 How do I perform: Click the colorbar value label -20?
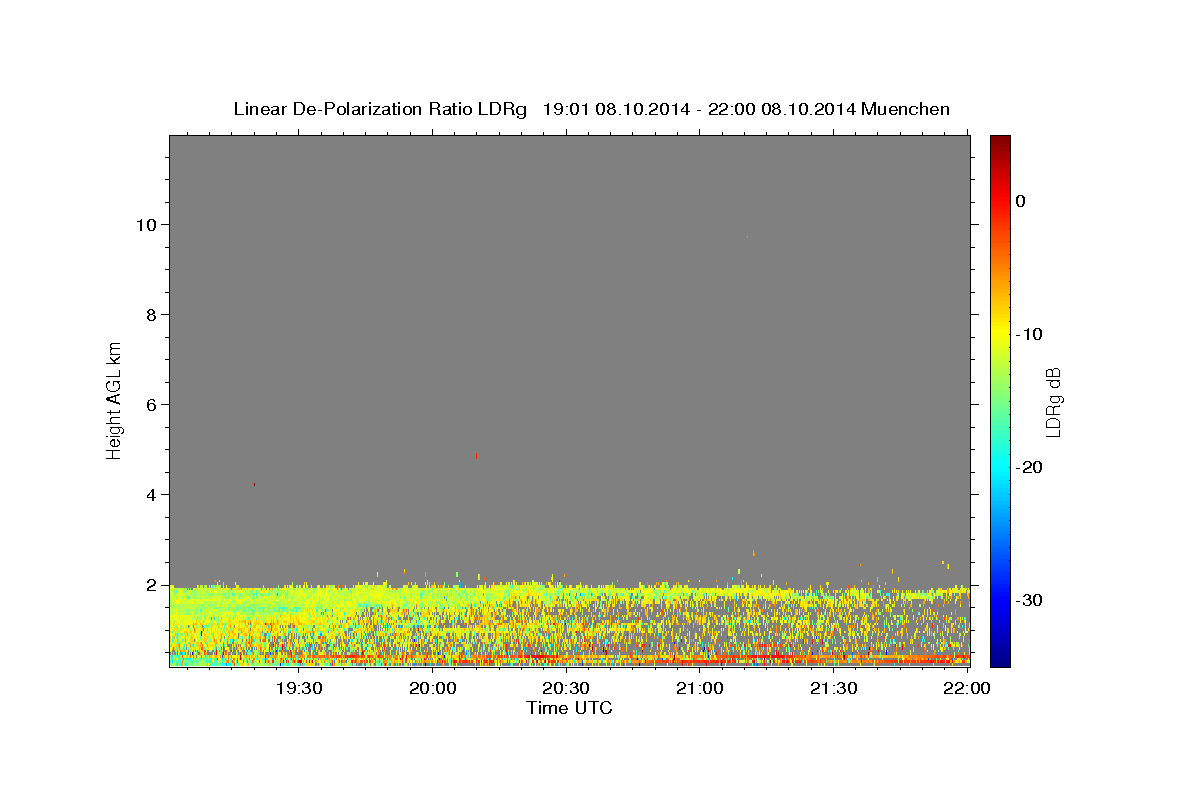pyautogui.click(x=1029, y=467)
